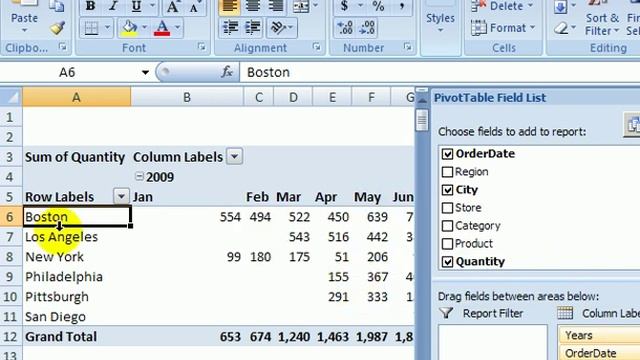Select row 12 header
This screenshot has width=640, height=360.
click(11, 337)
